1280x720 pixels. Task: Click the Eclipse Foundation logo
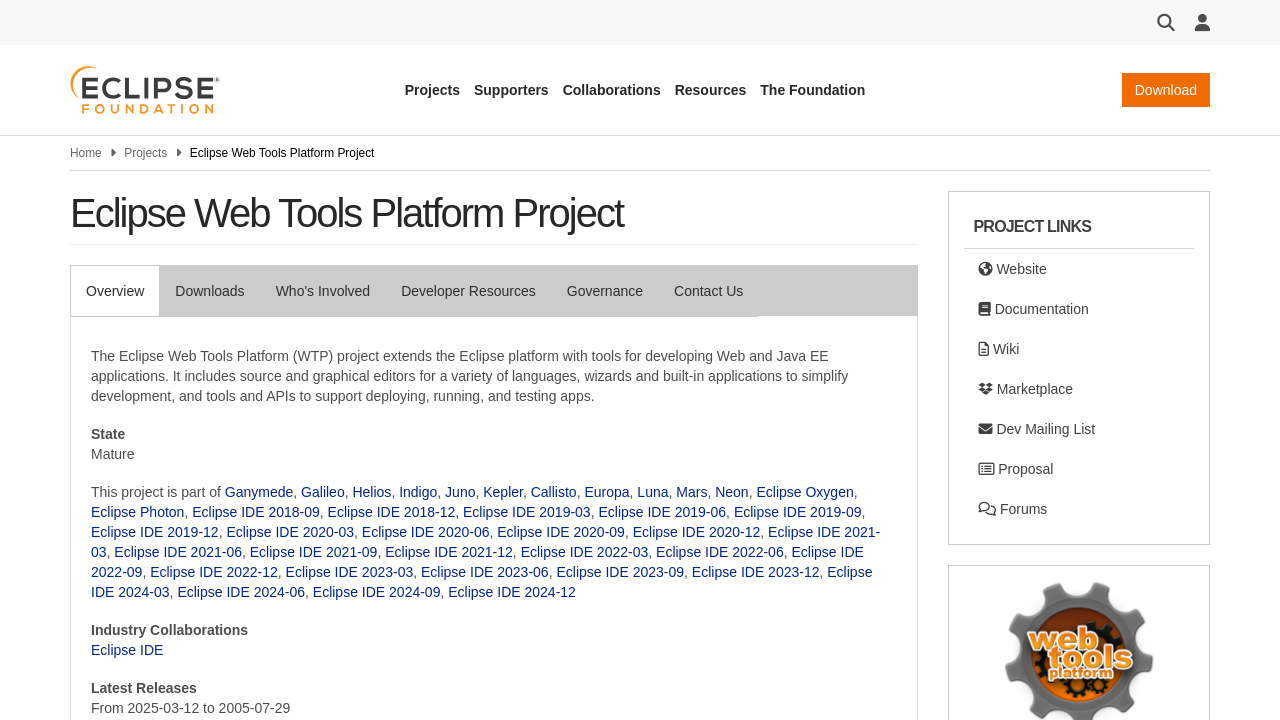click(x=145, y=90)
